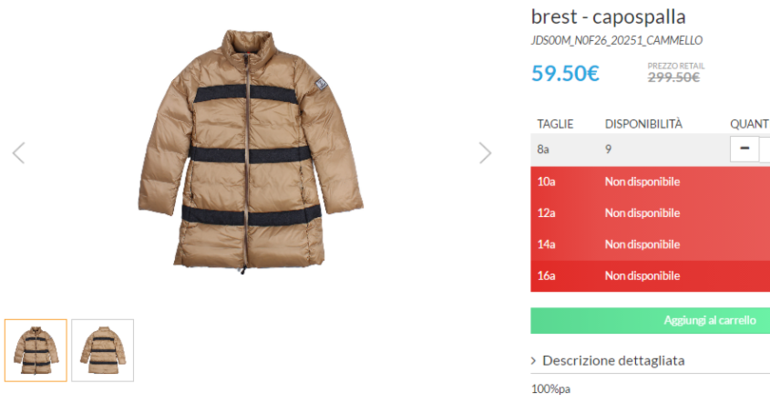Click the chevron beside Descrizione dettagliata

coord(534,361)
